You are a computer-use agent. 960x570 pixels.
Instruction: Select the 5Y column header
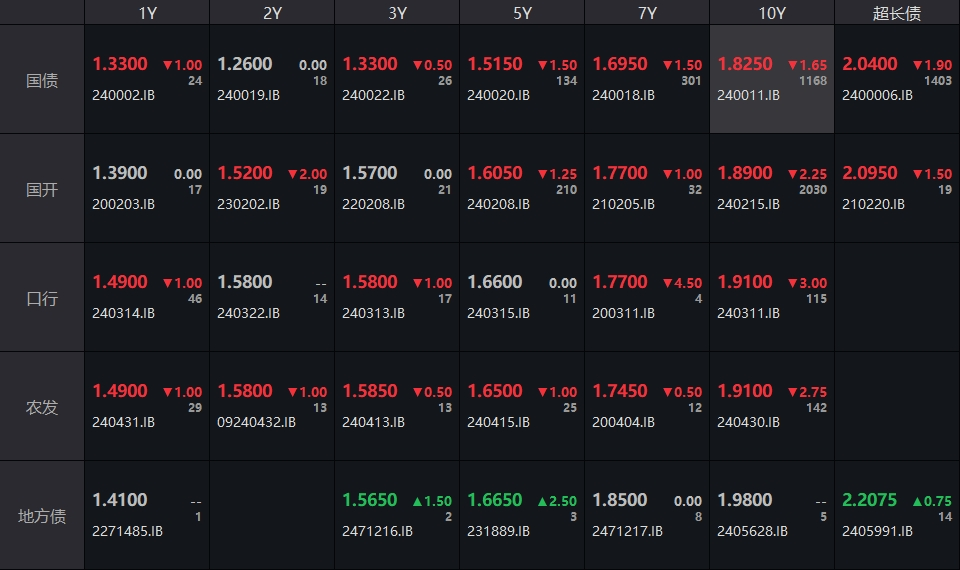(x=522, y=13)
